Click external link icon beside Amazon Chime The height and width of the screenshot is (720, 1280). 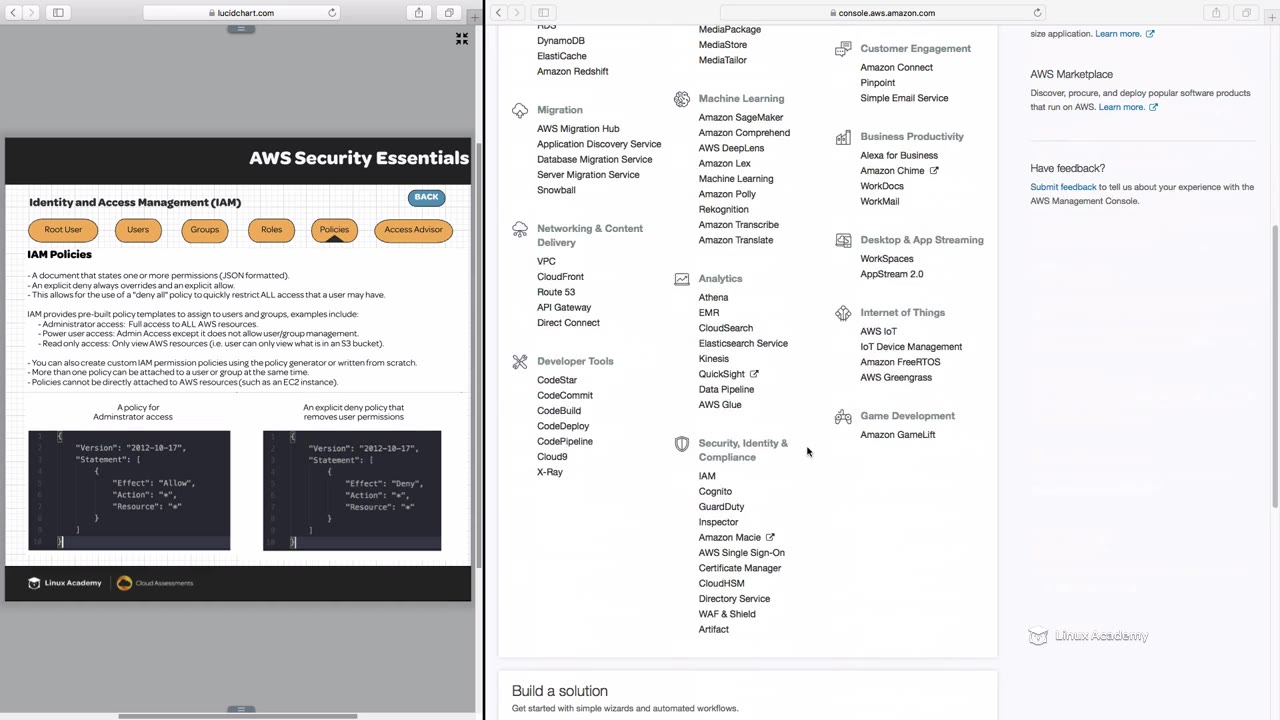(934, 171)
